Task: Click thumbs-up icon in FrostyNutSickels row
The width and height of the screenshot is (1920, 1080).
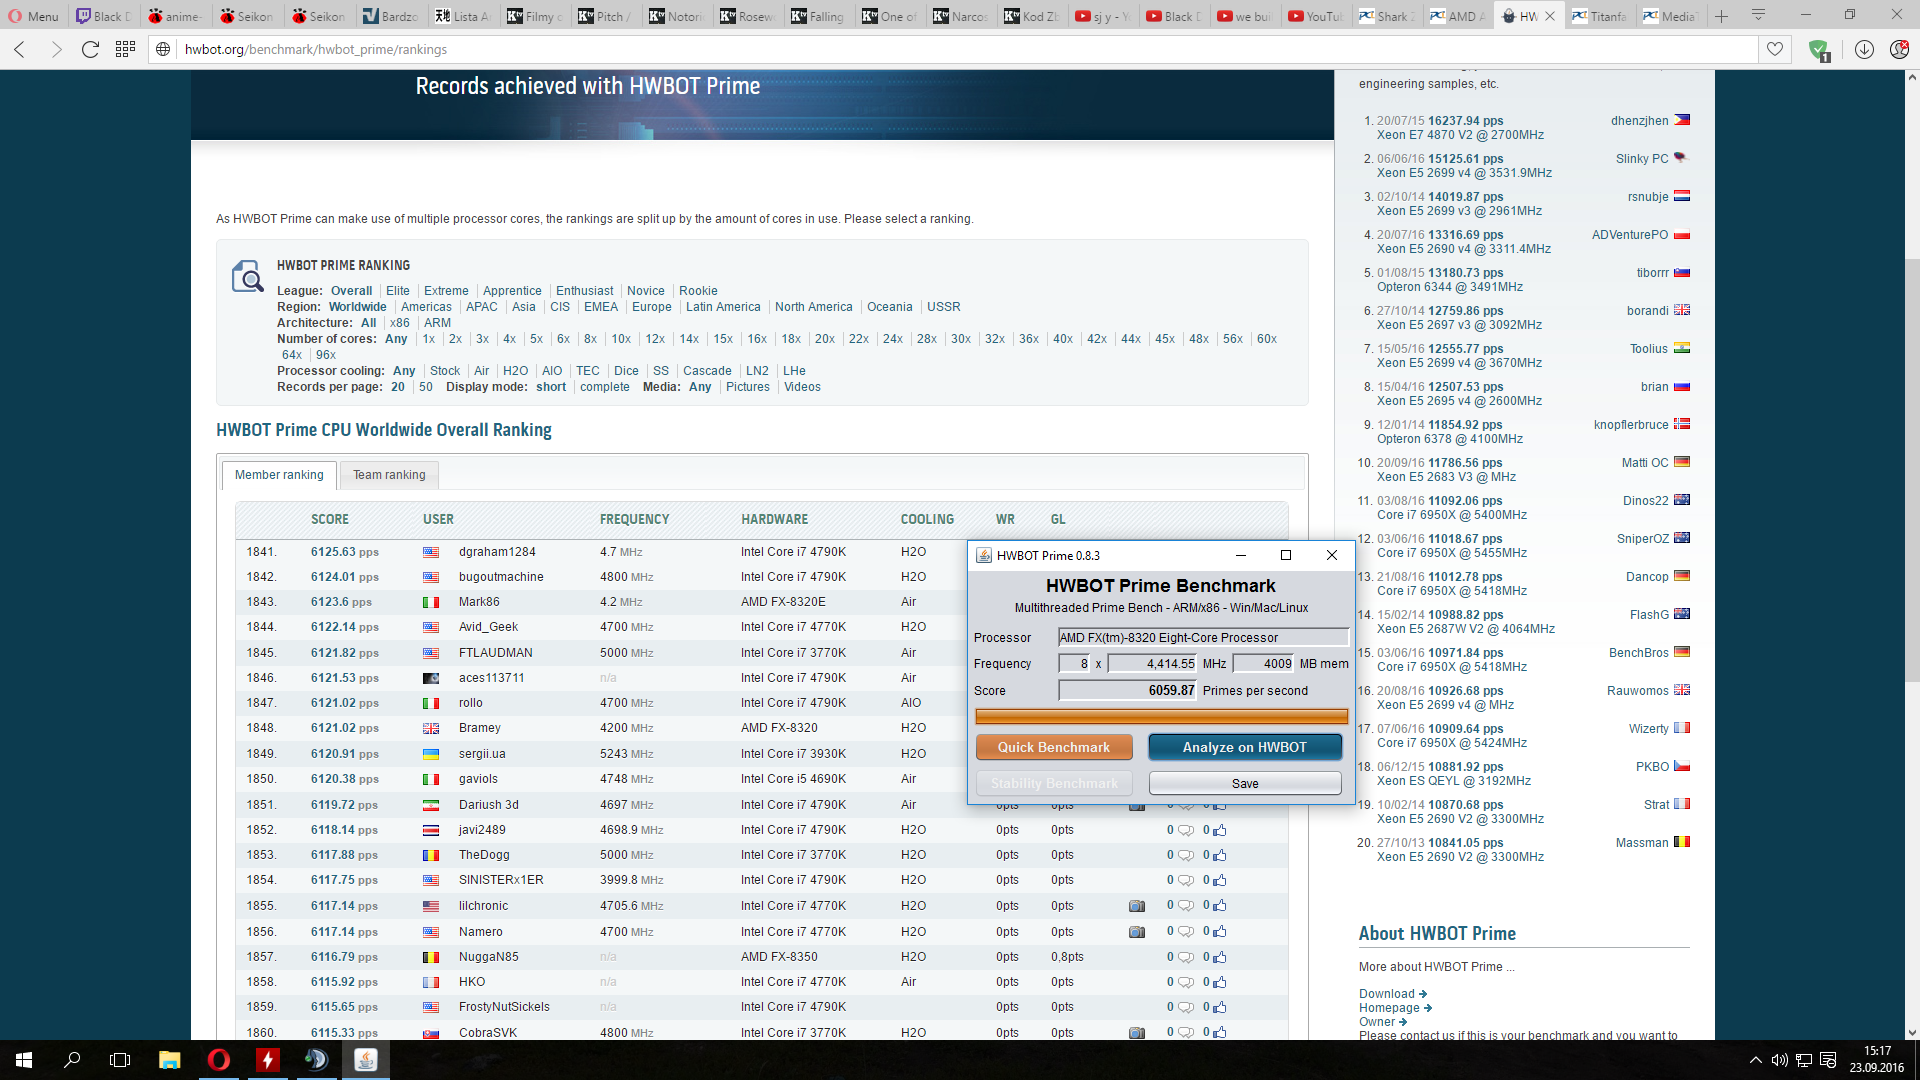Action: point(1220,1007)
